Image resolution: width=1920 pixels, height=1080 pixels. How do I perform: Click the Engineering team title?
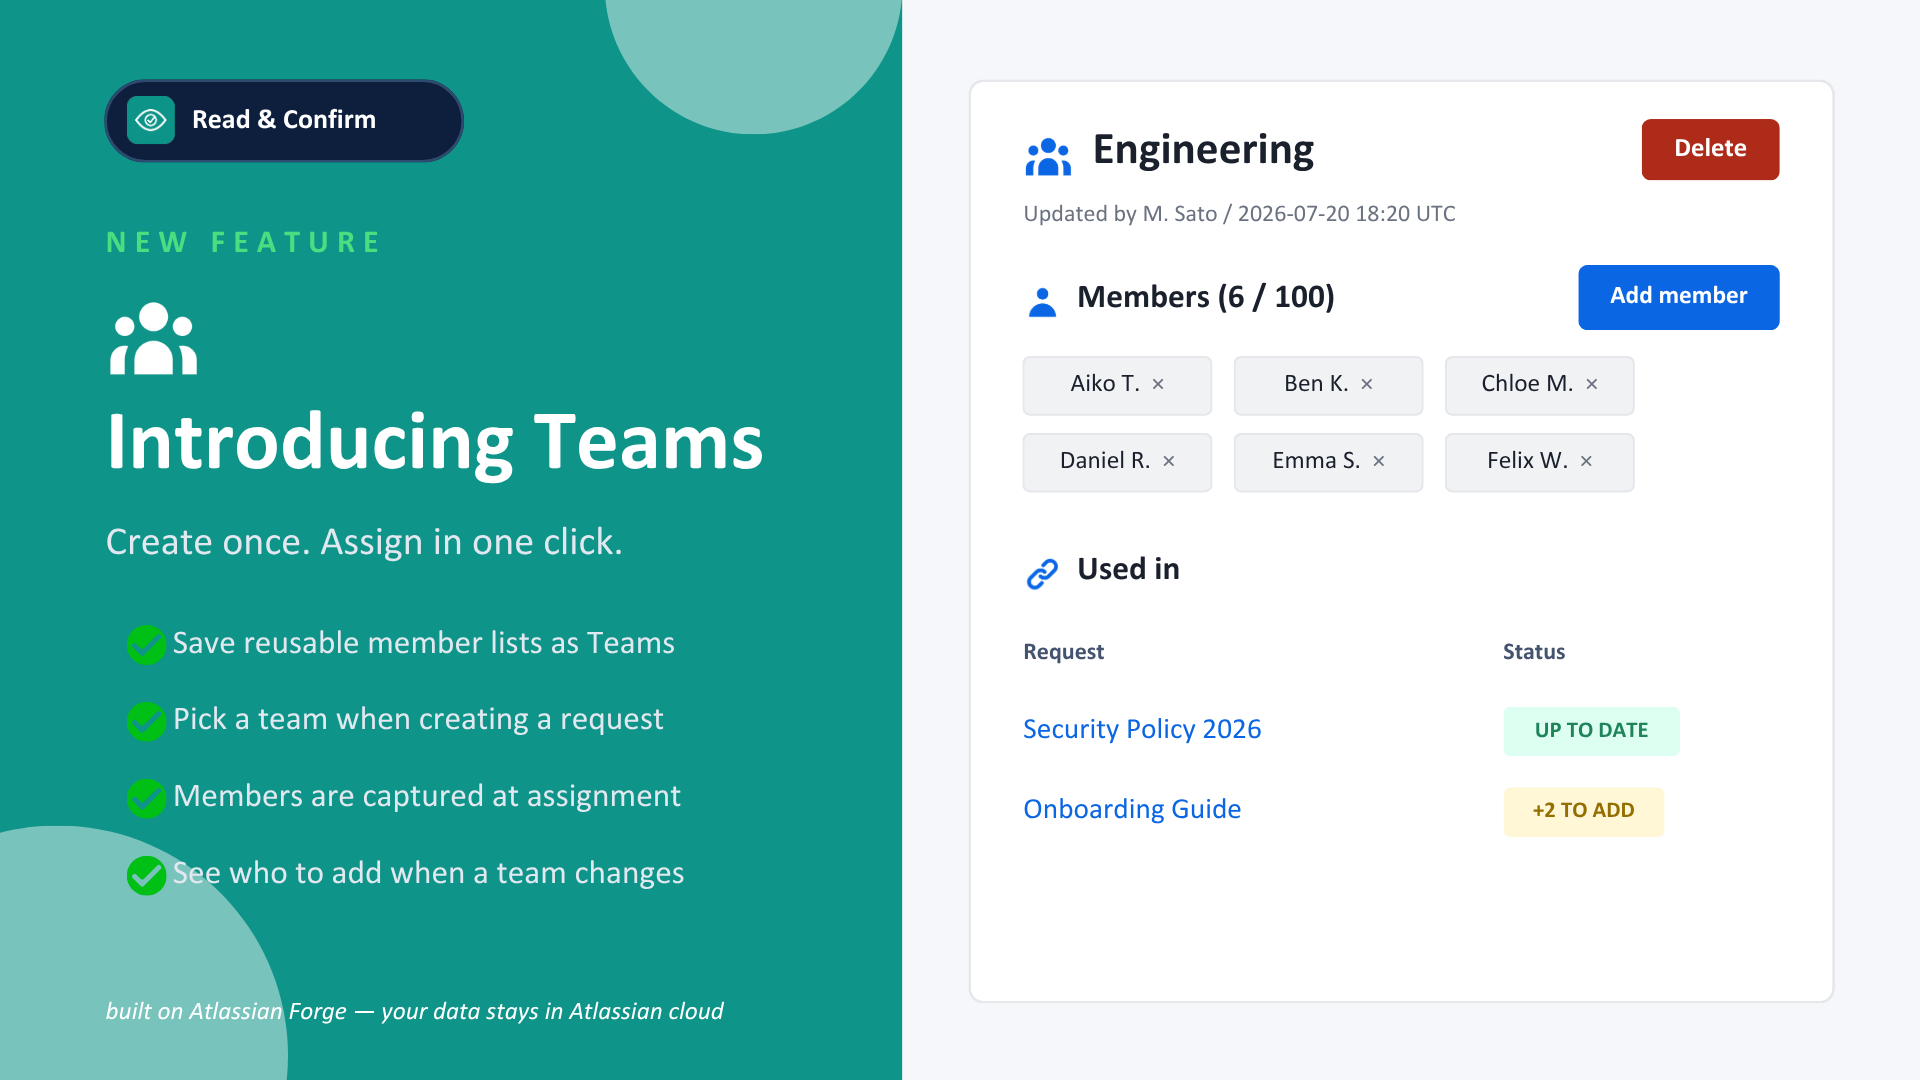[1203, 150]
